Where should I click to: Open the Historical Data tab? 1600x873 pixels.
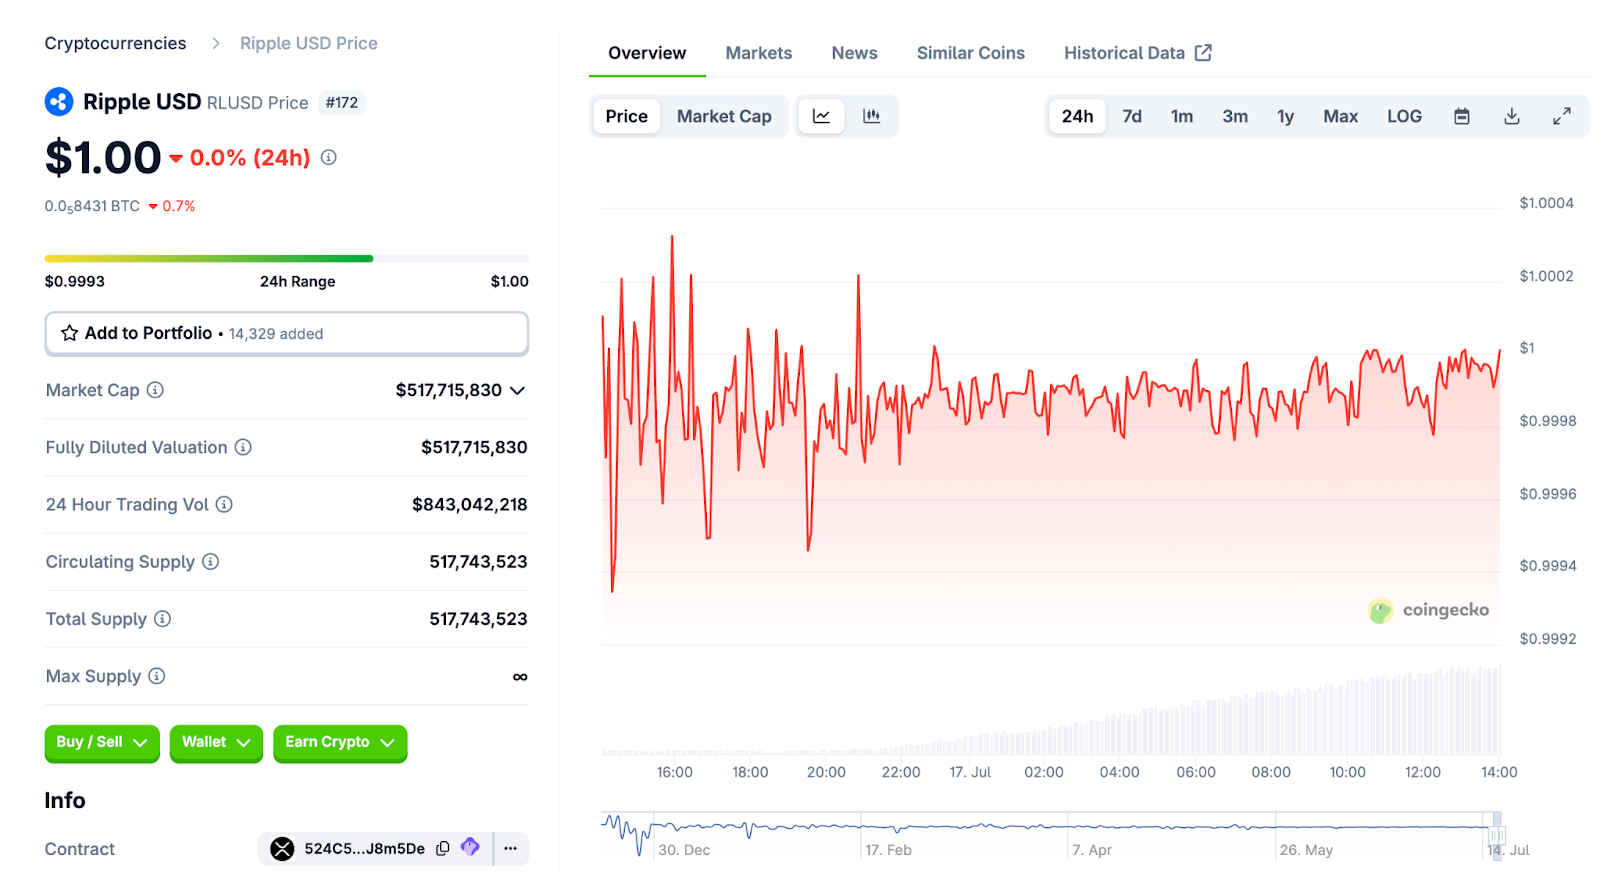[x=1137, y=53]
